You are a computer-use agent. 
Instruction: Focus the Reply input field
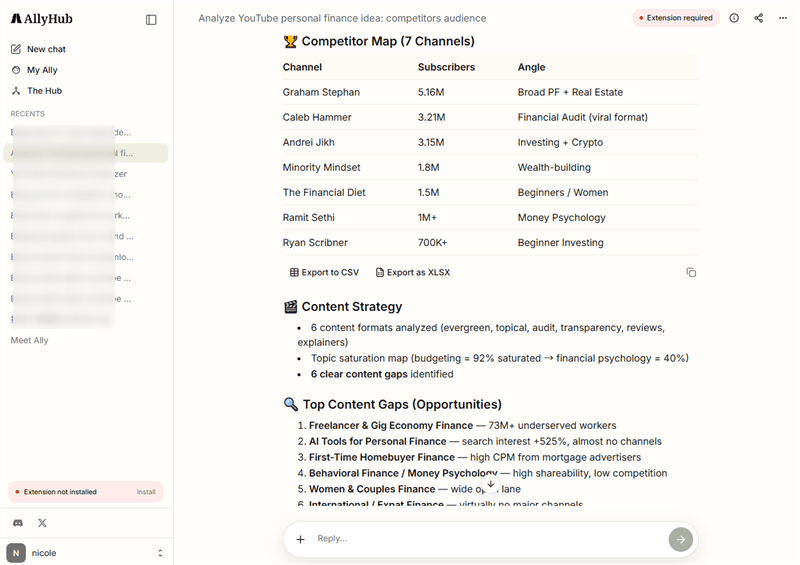[x=490, y=539]
